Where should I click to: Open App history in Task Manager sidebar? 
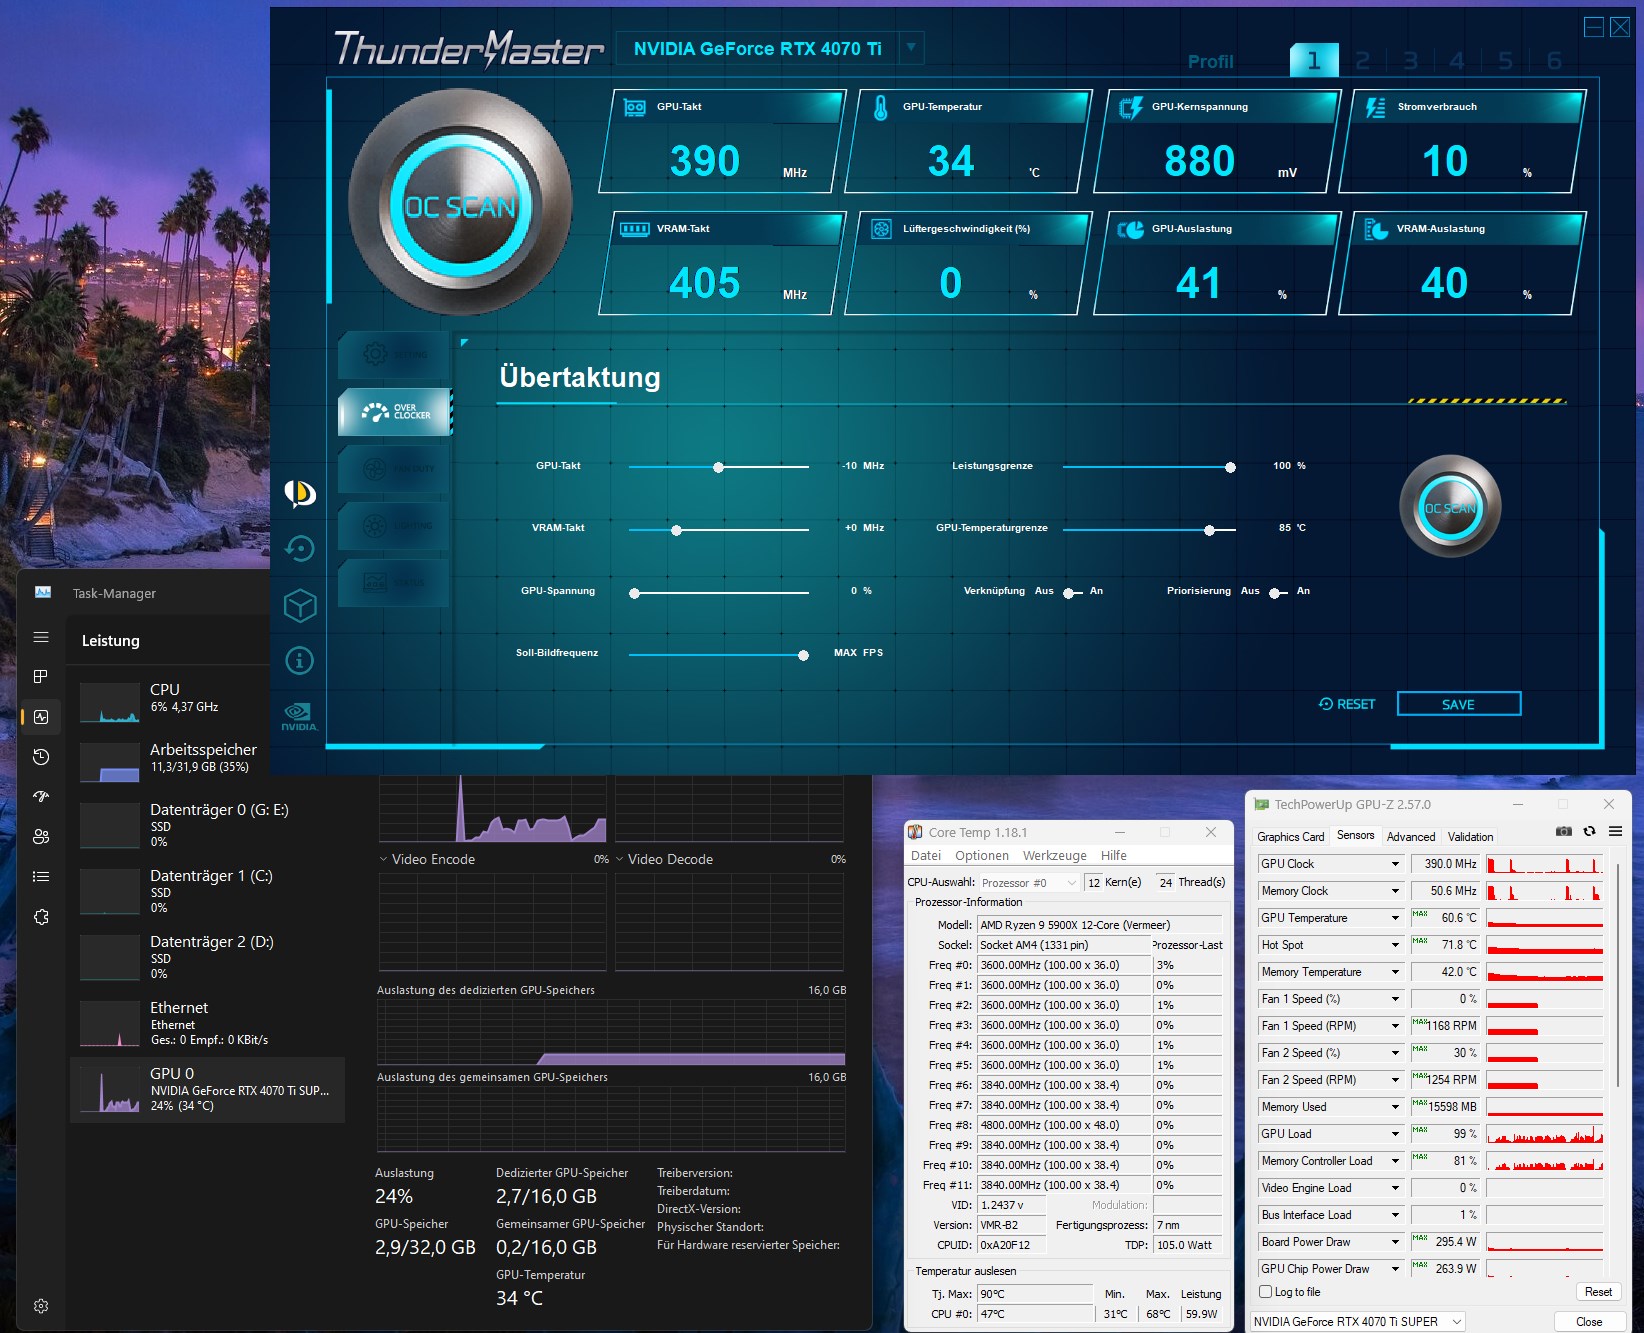[x=41, y=757]
